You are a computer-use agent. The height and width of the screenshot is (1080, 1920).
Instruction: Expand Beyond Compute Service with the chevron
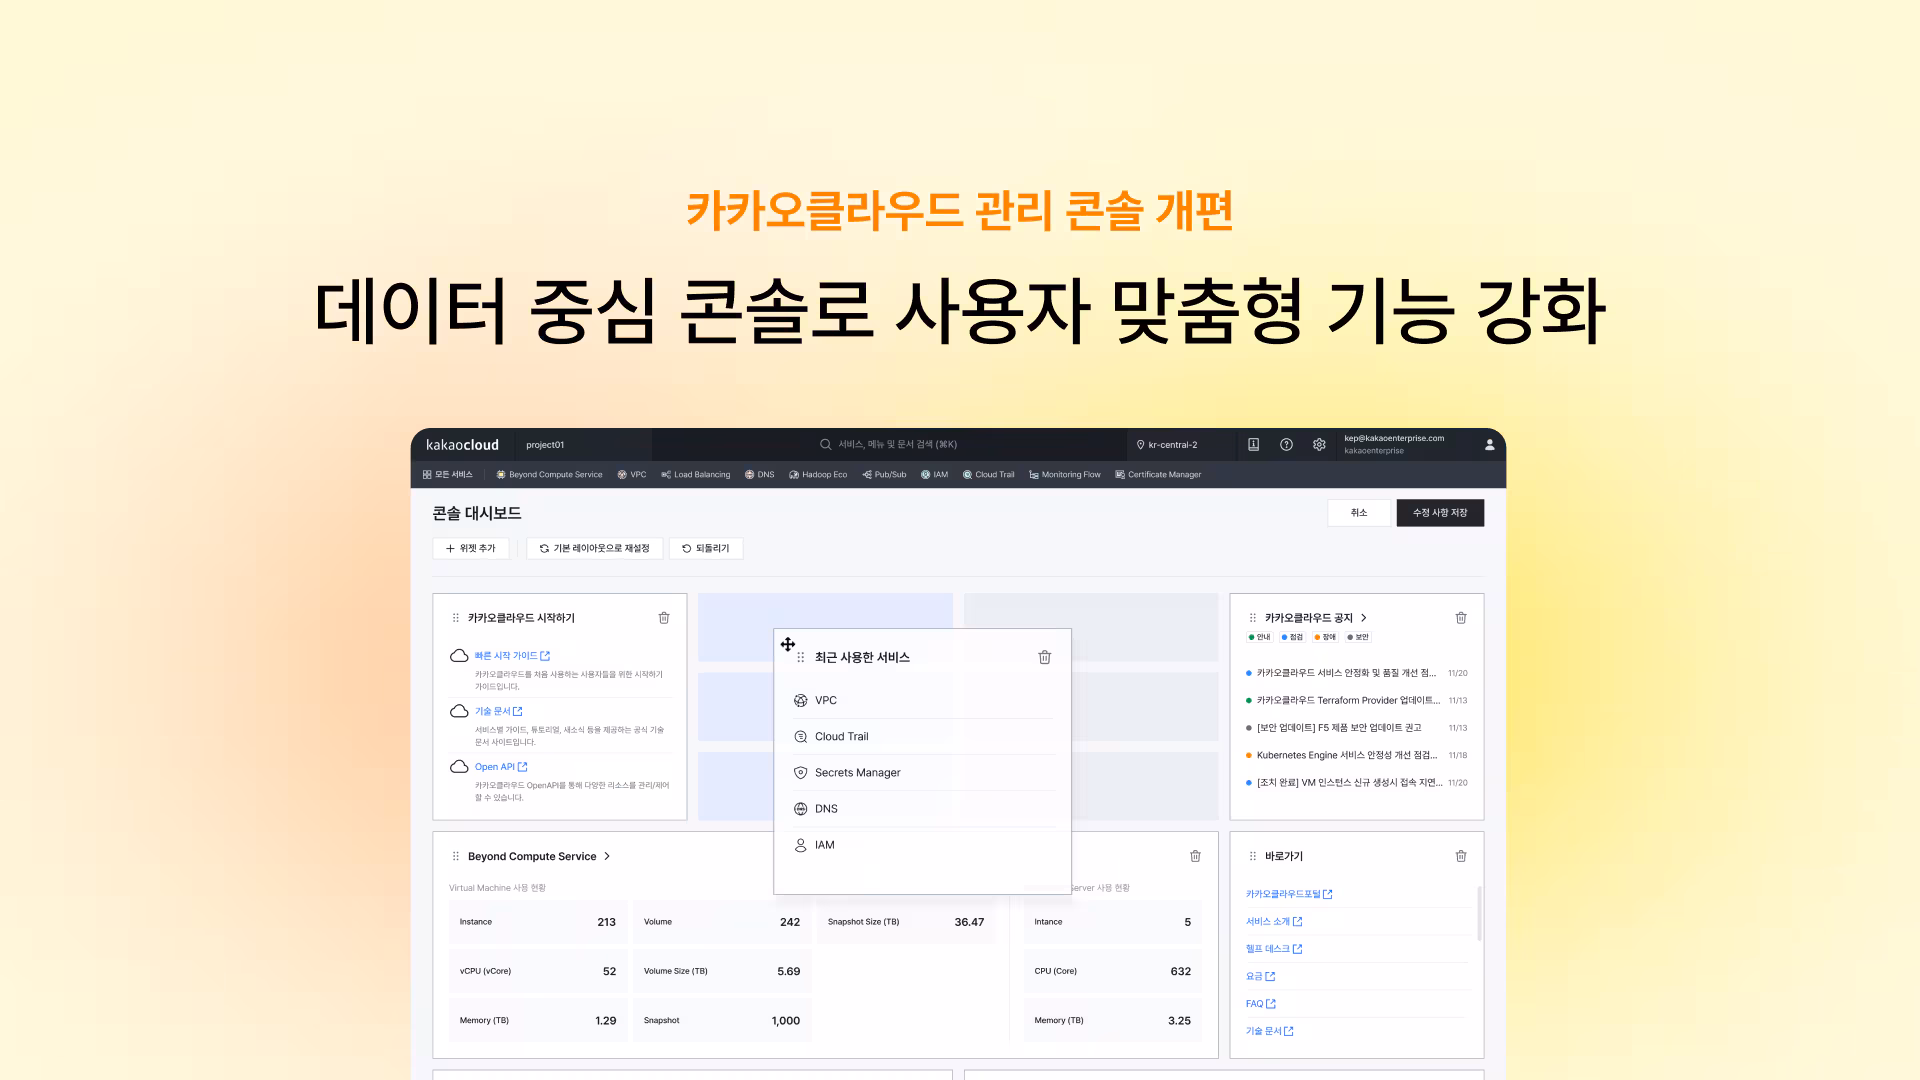[x=607, y=857]
